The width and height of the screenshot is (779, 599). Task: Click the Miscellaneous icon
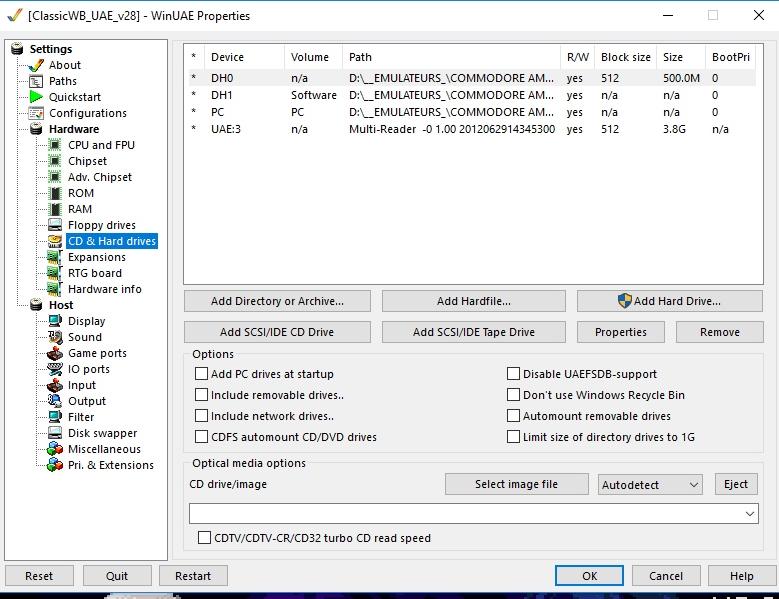[x=55, y=449]
